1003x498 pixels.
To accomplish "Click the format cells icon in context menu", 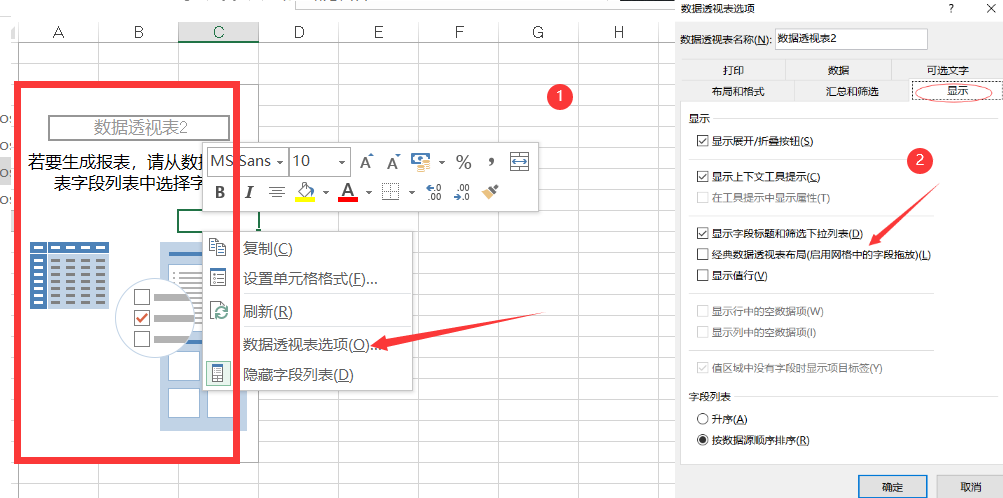I will coord(218,278).
